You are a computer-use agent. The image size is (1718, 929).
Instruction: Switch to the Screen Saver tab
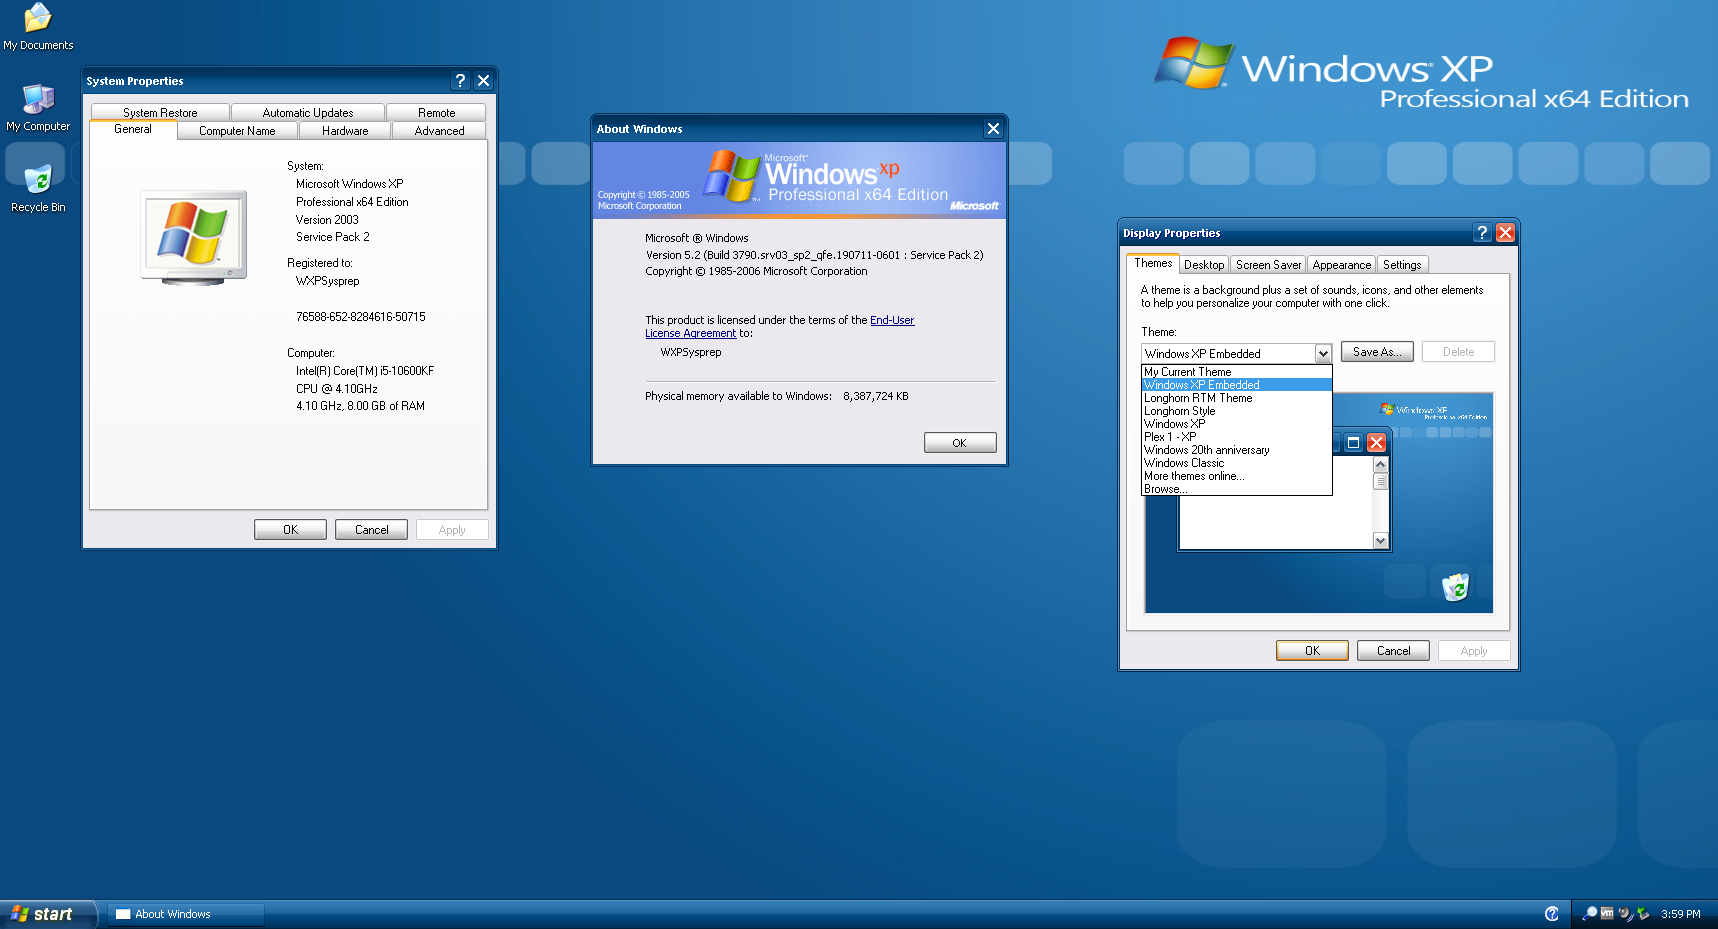click(x=1267, y=264)
